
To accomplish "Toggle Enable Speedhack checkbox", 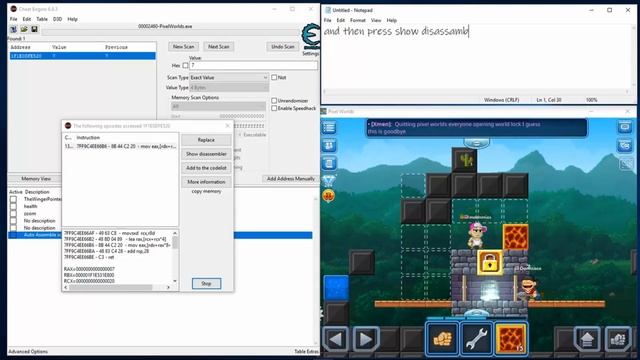I will coord(274,108).
